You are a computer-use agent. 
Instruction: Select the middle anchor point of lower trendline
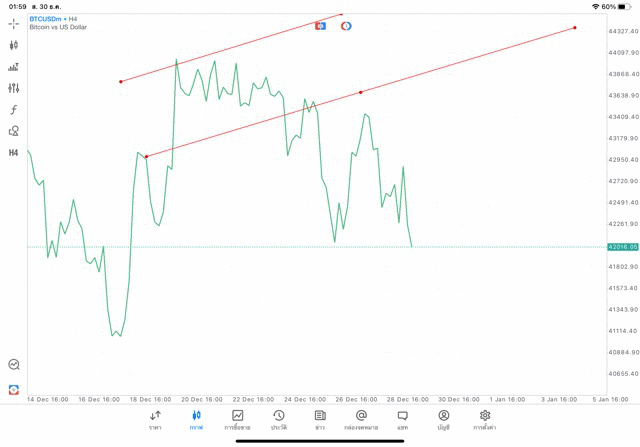(361, 92)
